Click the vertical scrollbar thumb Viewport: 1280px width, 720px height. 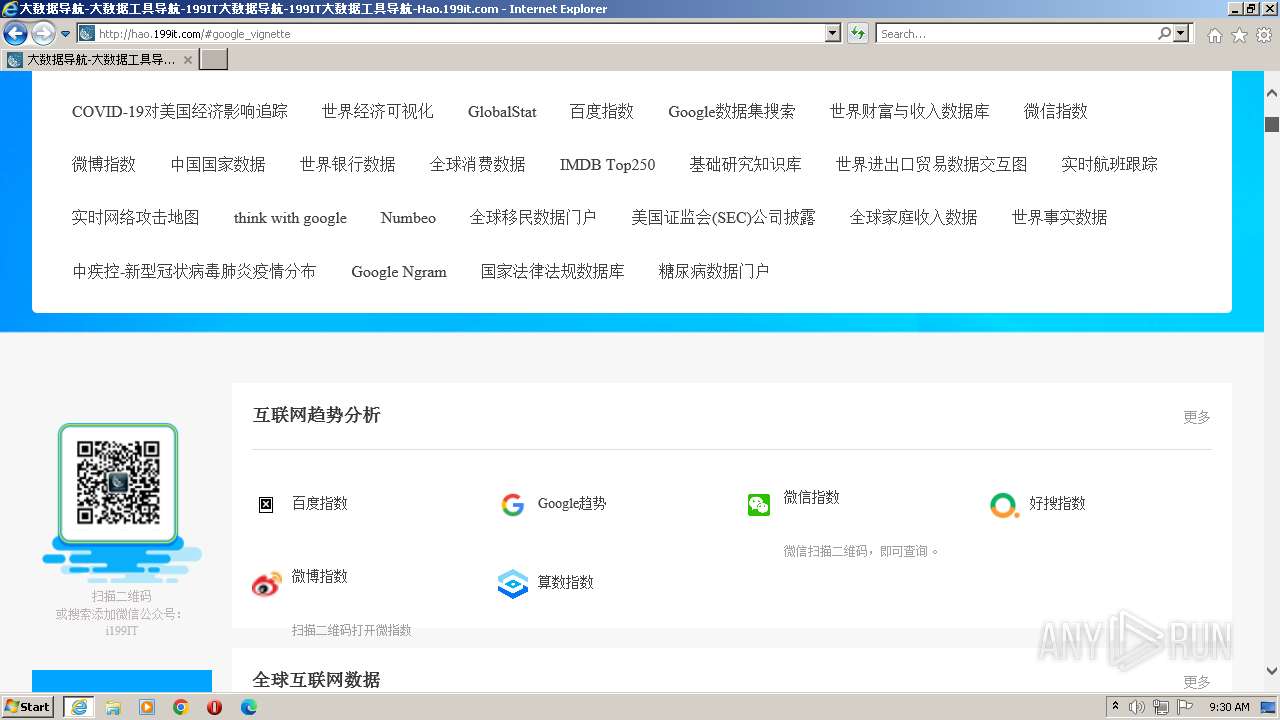coord(1272,124)
